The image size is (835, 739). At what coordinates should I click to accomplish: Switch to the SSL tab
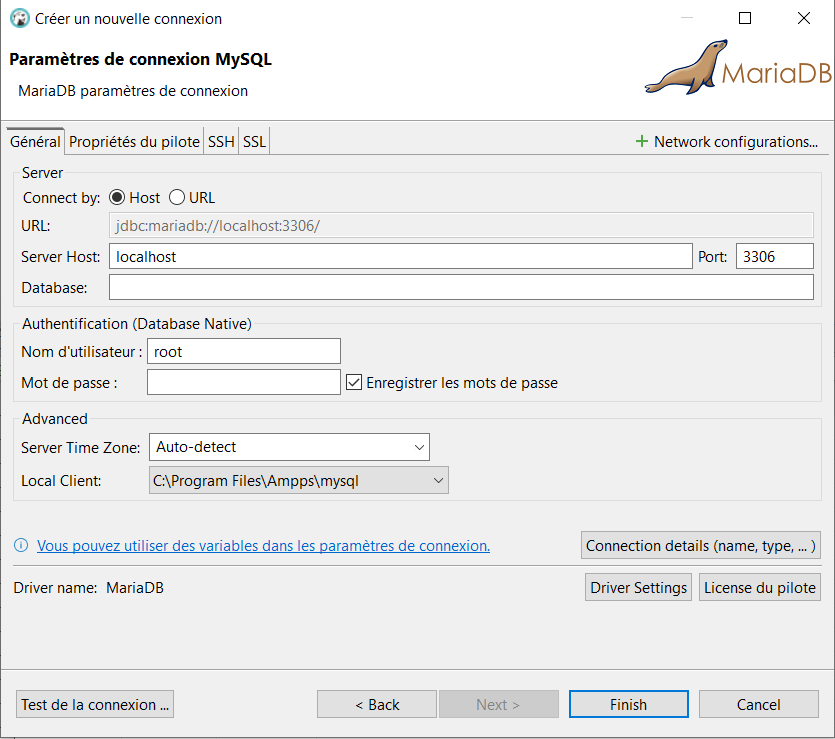coord(253,141)
